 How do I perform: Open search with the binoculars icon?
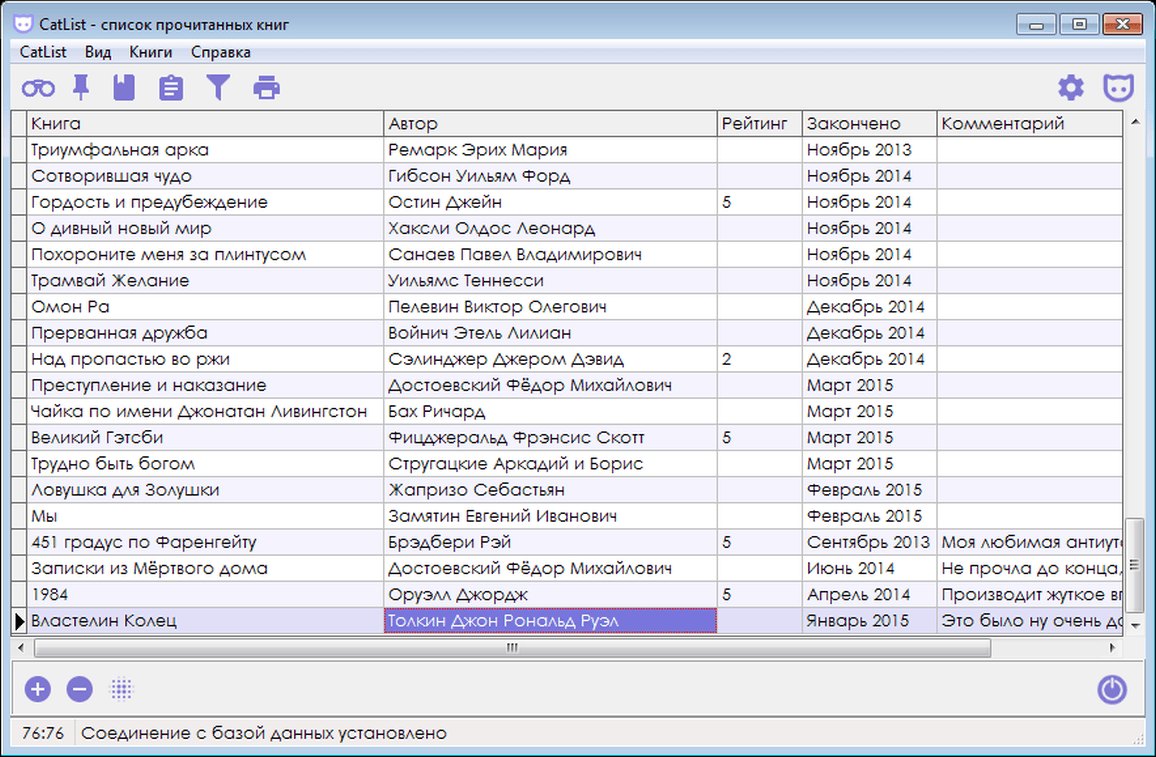(38, 88)
